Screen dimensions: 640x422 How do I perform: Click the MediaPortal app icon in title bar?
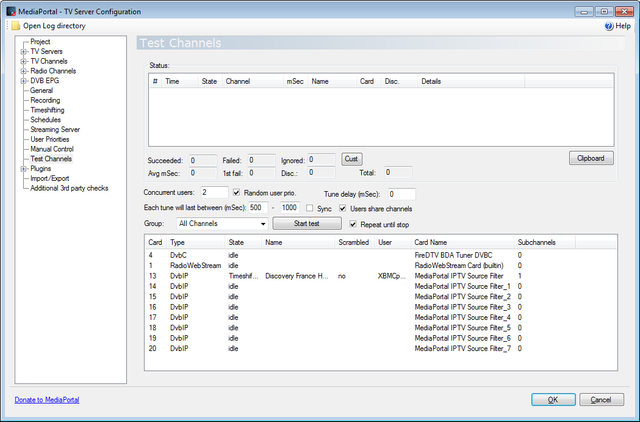(x=11, y=9)
